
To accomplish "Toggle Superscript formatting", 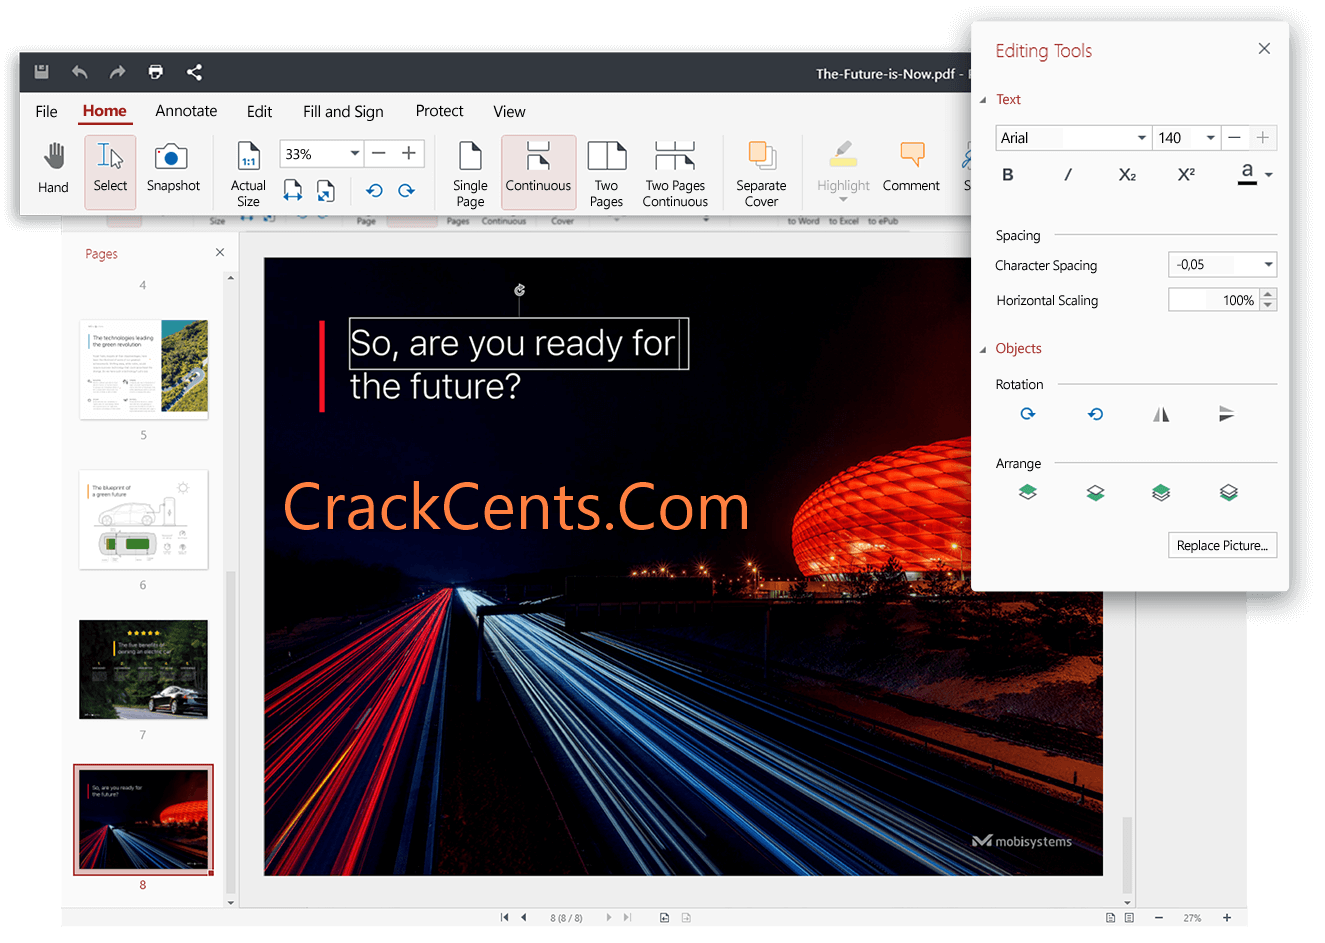I will (1186, 175).
